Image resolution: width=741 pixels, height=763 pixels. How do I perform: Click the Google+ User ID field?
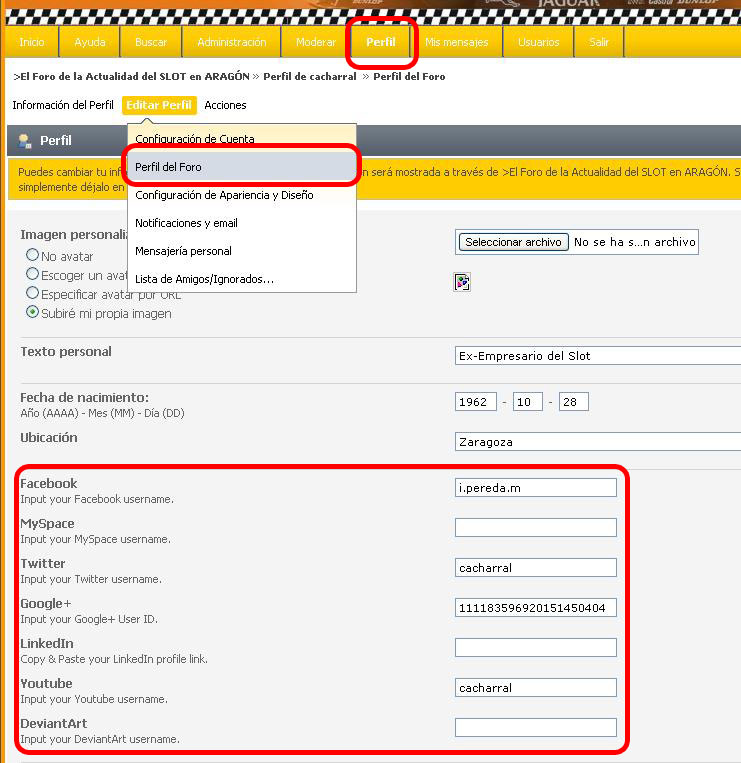[536, 608]
